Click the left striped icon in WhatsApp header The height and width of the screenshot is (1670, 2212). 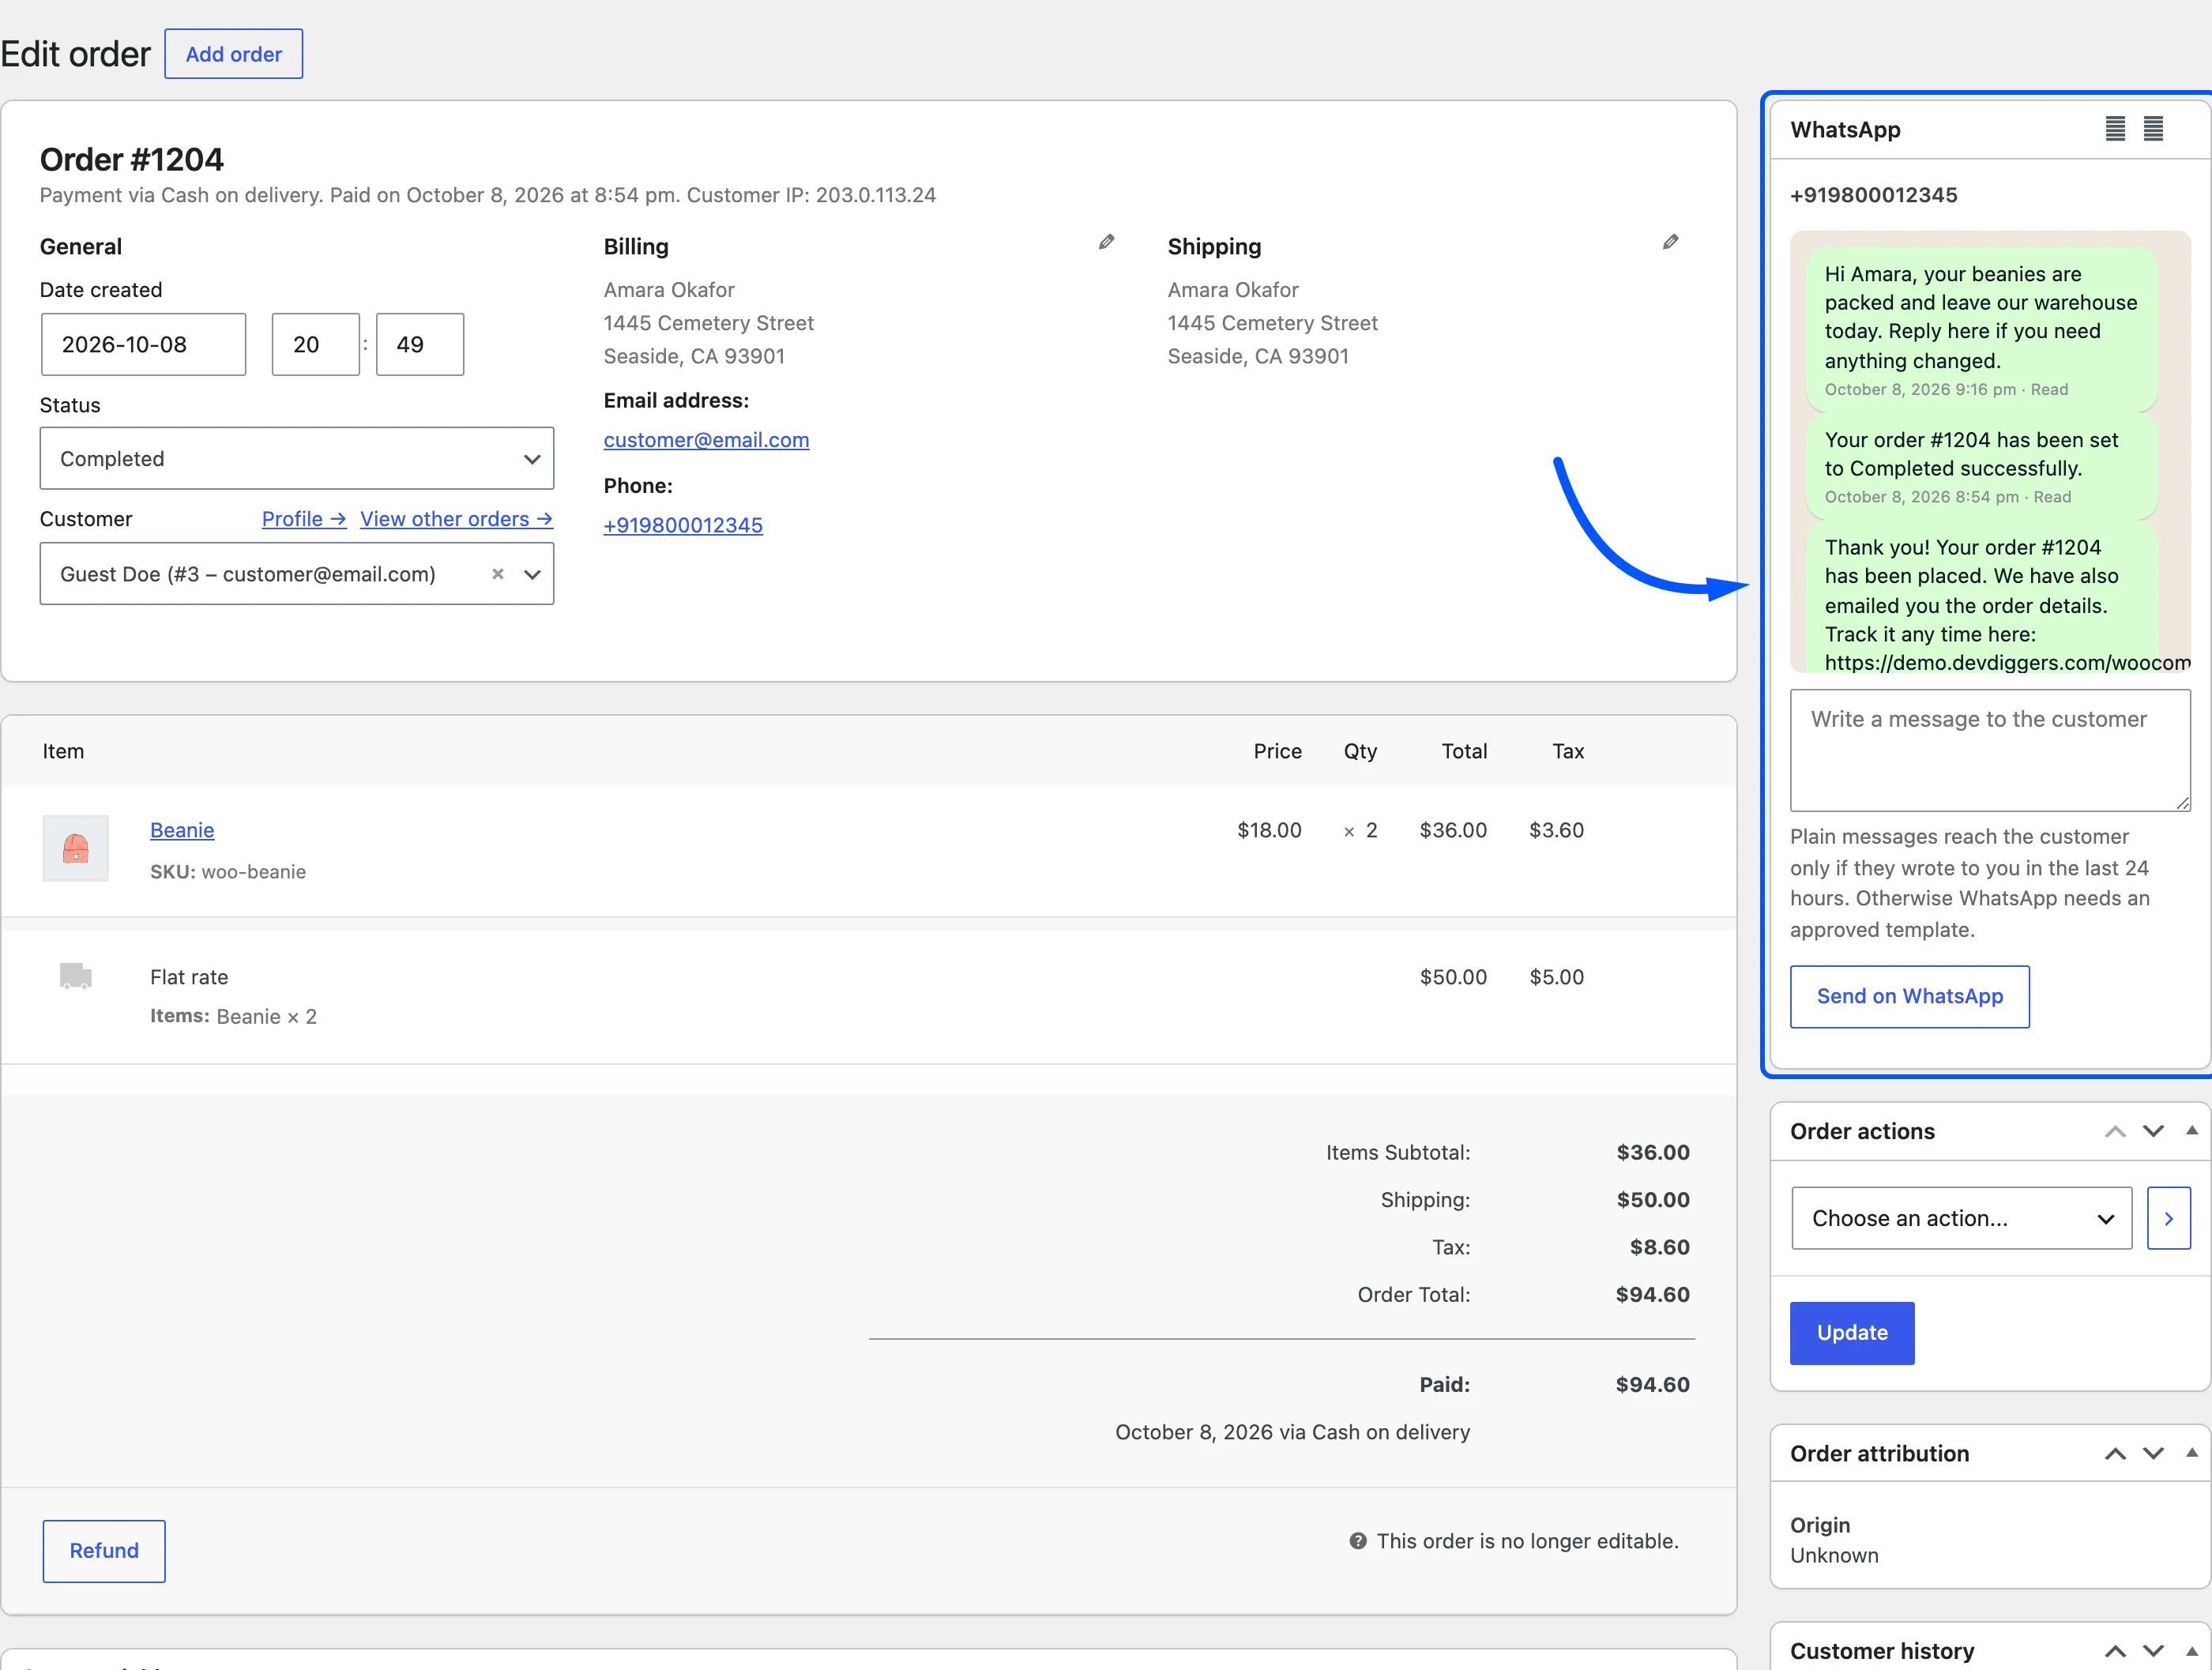(2115, 129)
